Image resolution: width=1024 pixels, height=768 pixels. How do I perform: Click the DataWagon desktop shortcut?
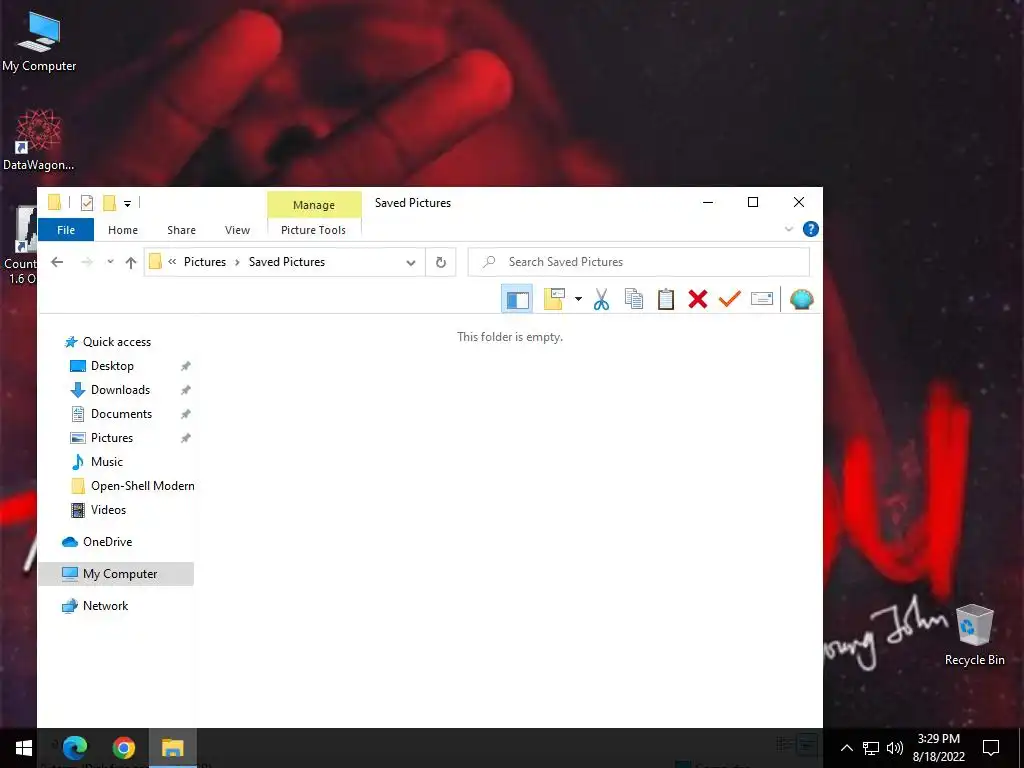tap(39, 140)
